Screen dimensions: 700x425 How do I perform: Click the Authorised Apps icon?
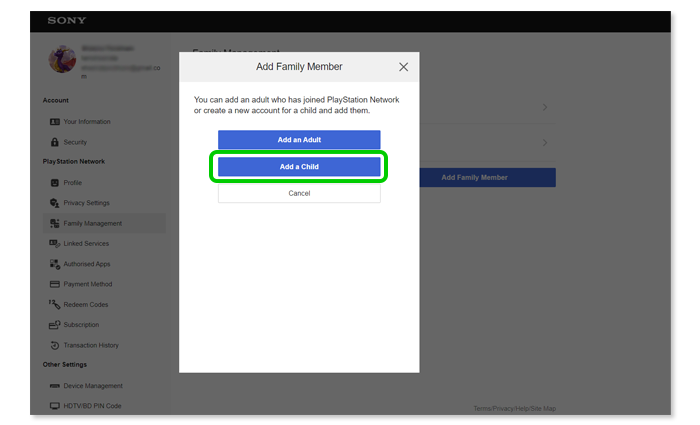pyautogui.click(x=54, y=264)
